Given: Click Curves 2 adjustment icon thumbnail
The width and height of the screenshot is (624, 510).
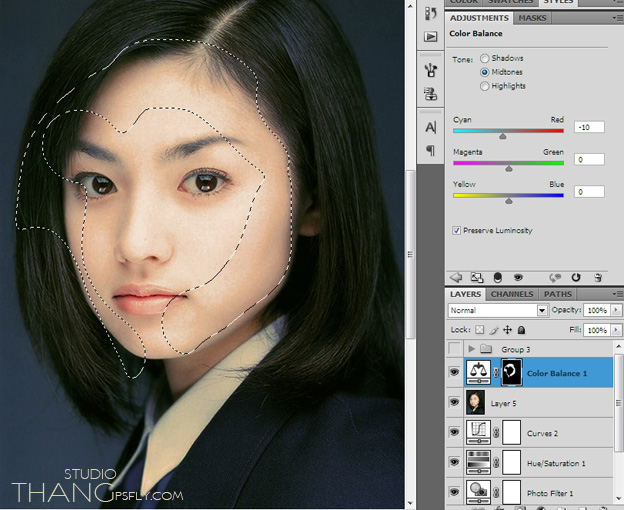Looking at the screenshot, I should [x=478, y=432].
